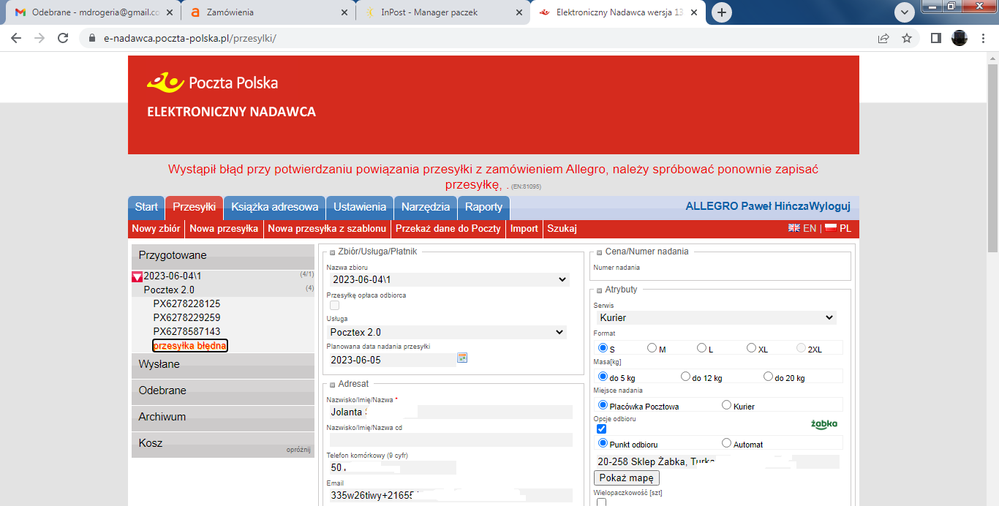Switch to the Zamówienia tab
Viewport: 999px width, 506px height.
click(268, 12)
